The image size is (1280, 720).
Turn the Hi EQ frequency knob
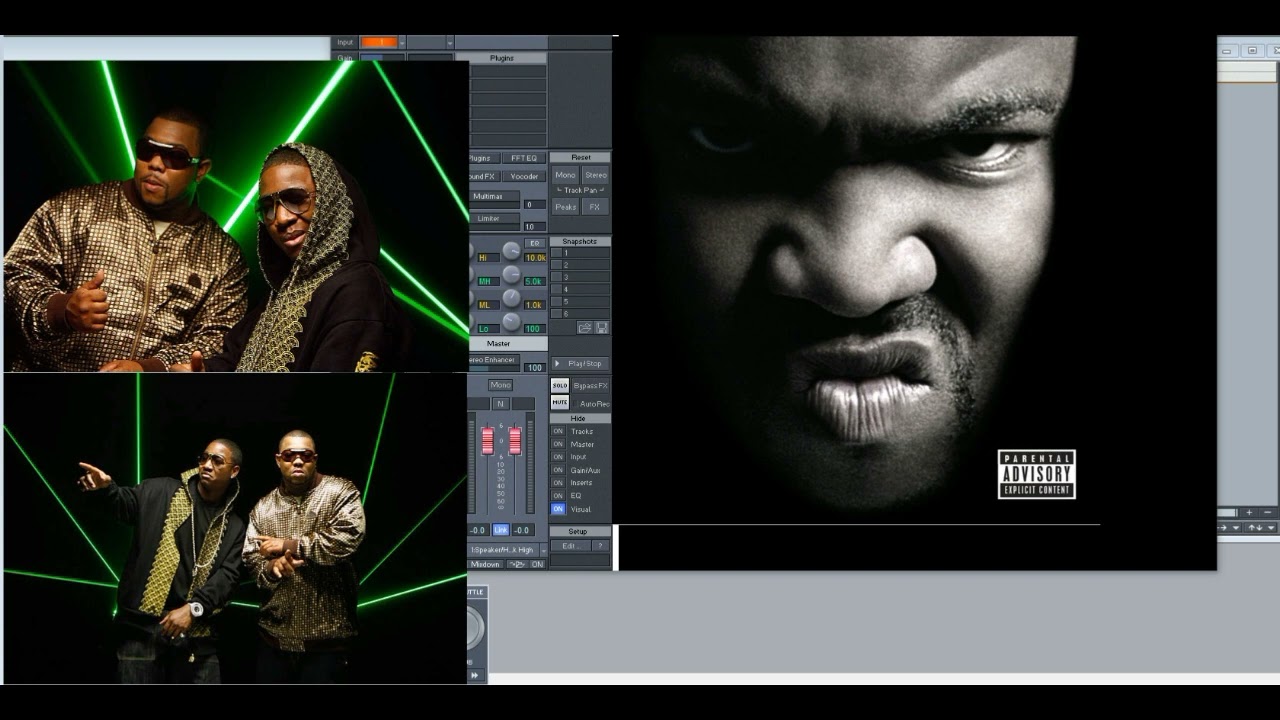pos(511,250)
